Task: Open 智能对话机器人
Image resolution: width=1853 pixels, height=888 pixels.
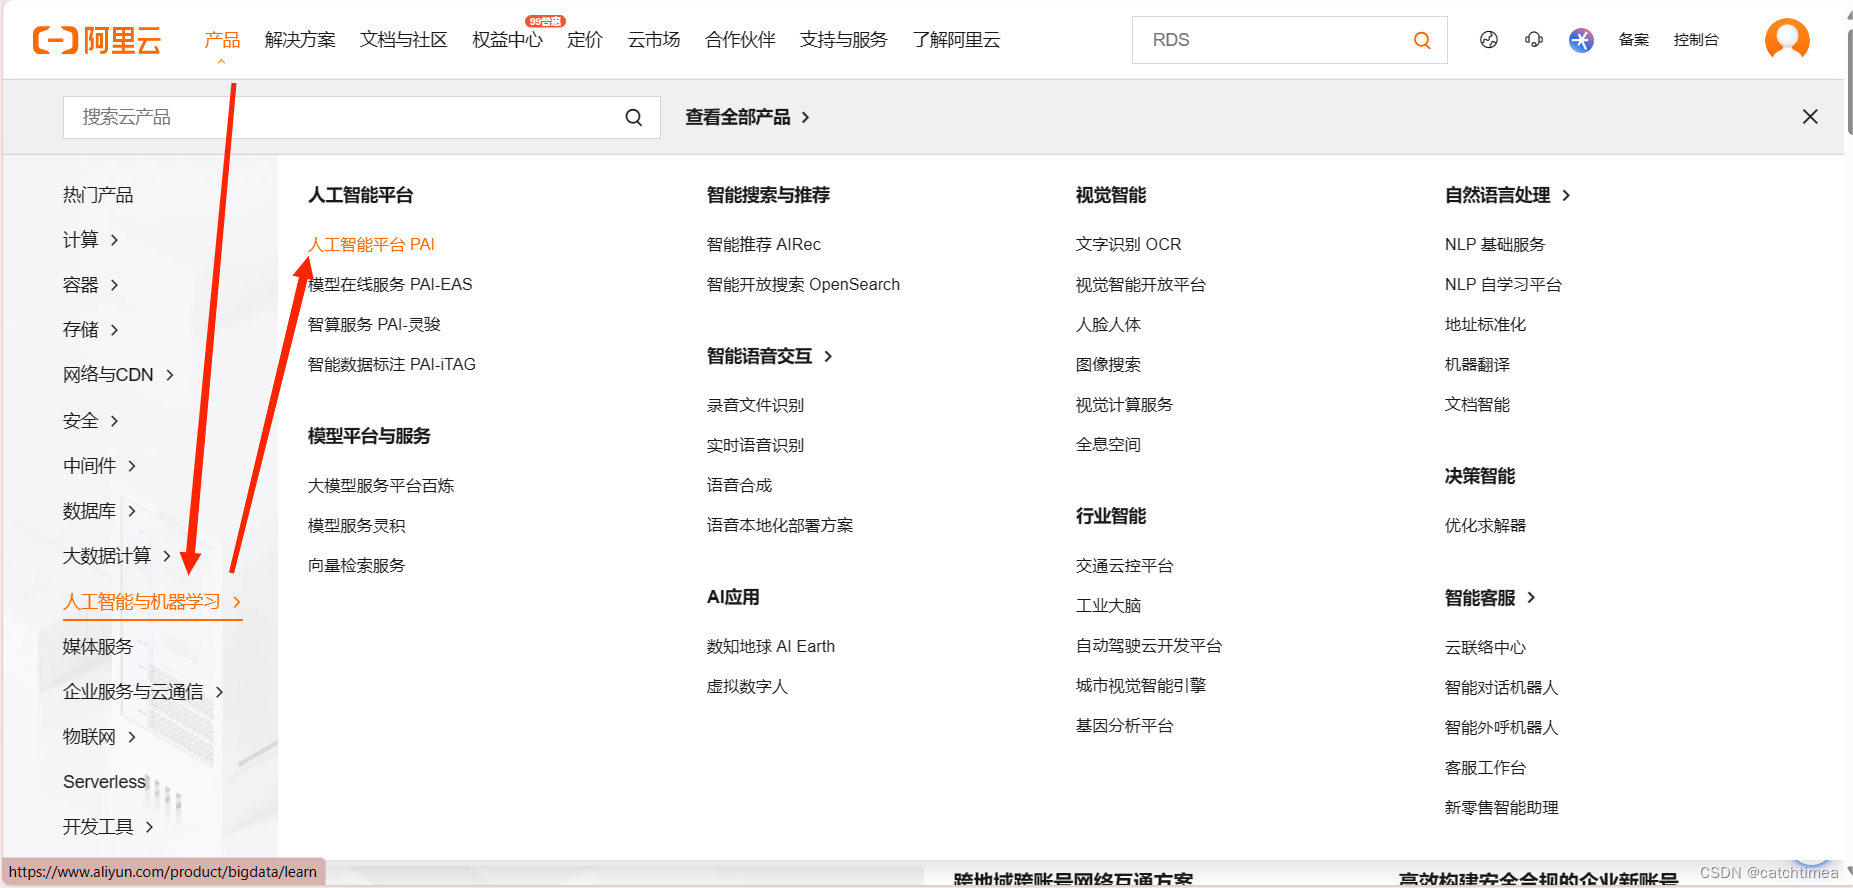Action: click(1501, 688)
